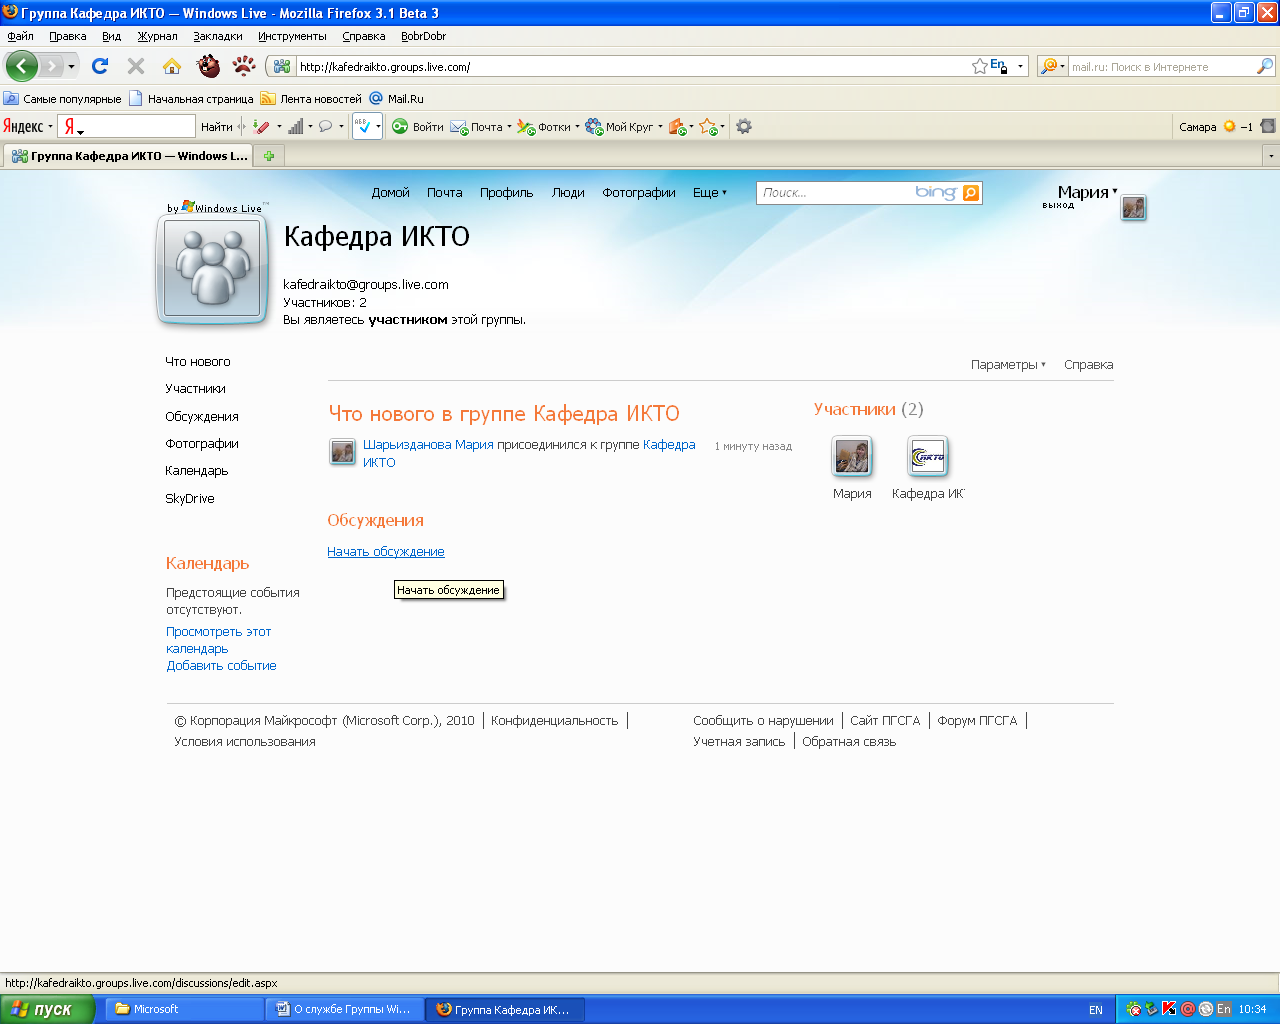
Task: Click the site identity icon in the address bar
Action: pyautogui.click(x=282, y=66)
